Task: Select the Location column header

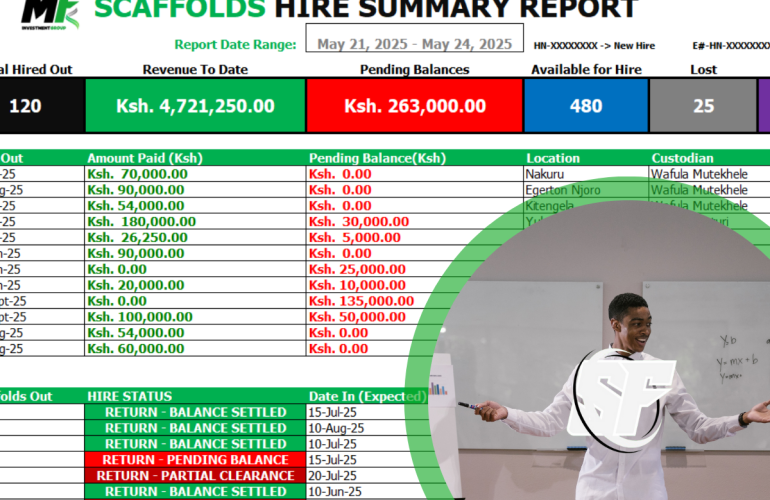Action: (x=552, y=158)
